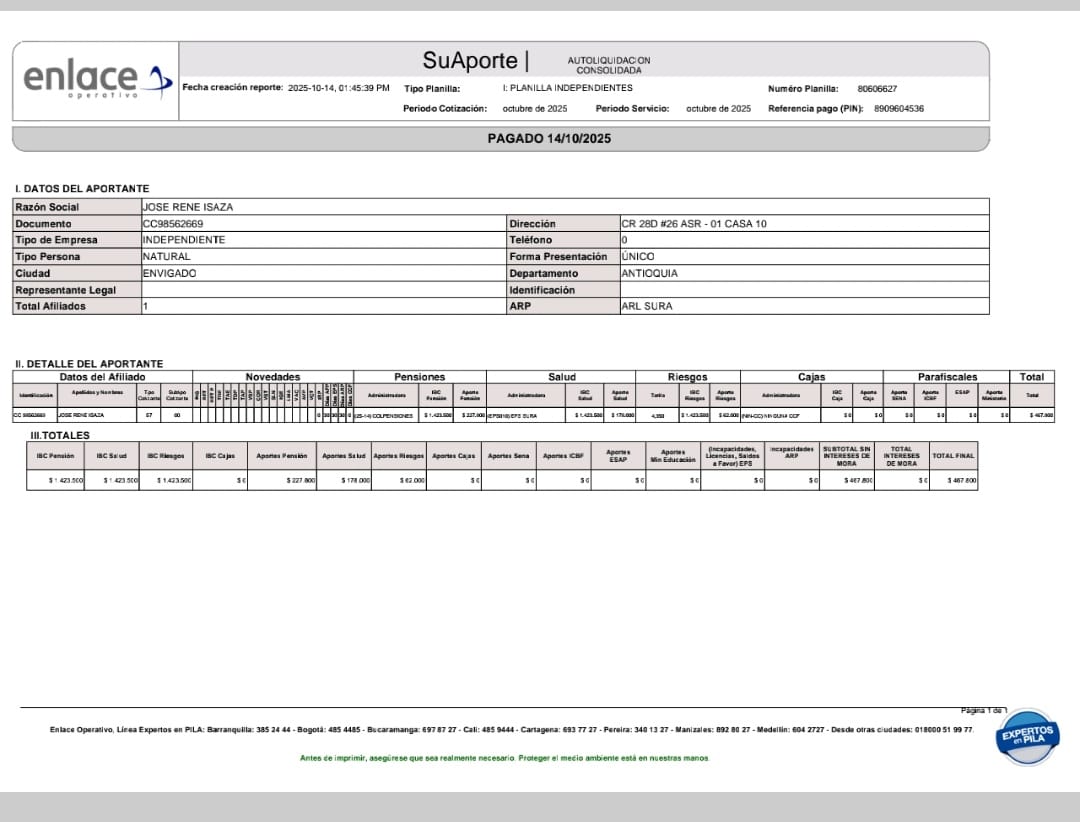Screen dimensions: 1080x822
Task: Select the Referencia pago PIN 8909604536
Action: (898, 108)
